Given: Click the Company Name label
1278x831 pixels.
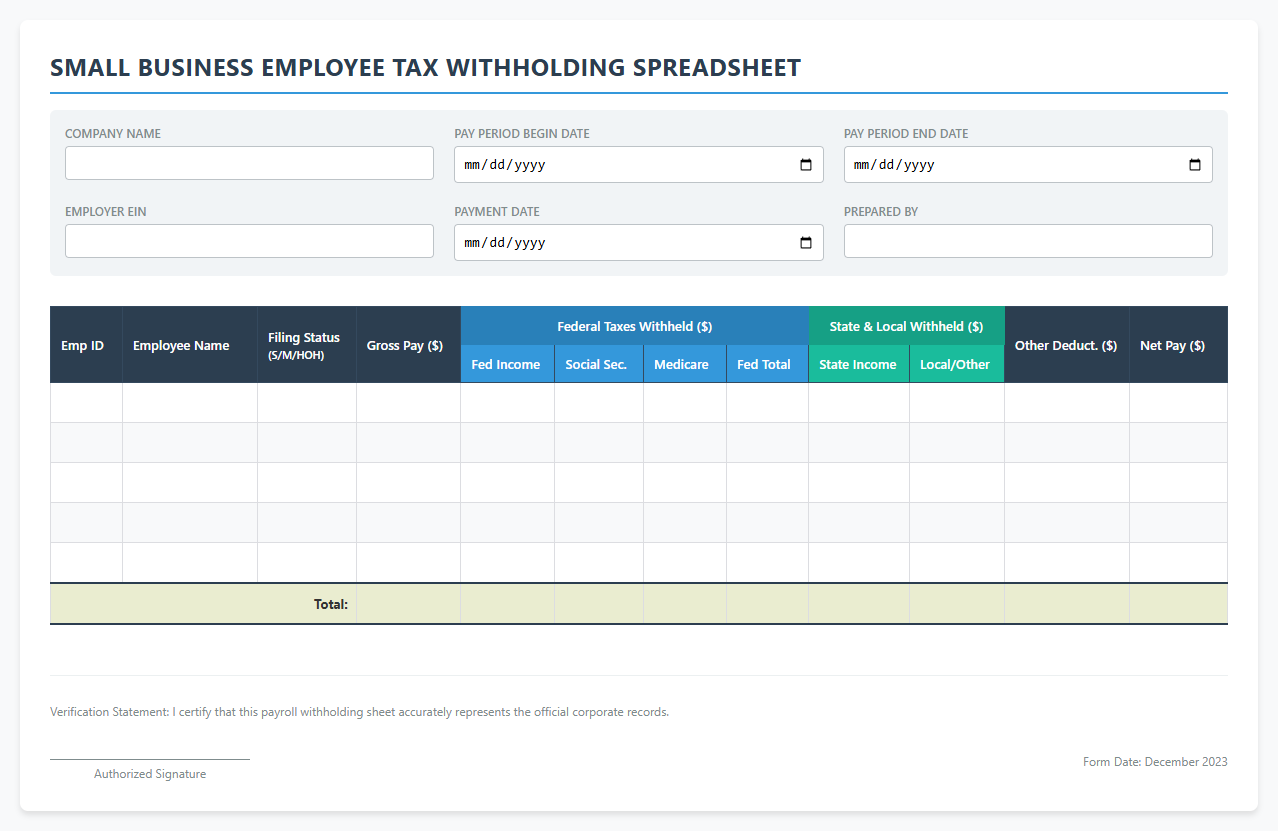Looking at the screenshot, I should [x=113, y=134].
